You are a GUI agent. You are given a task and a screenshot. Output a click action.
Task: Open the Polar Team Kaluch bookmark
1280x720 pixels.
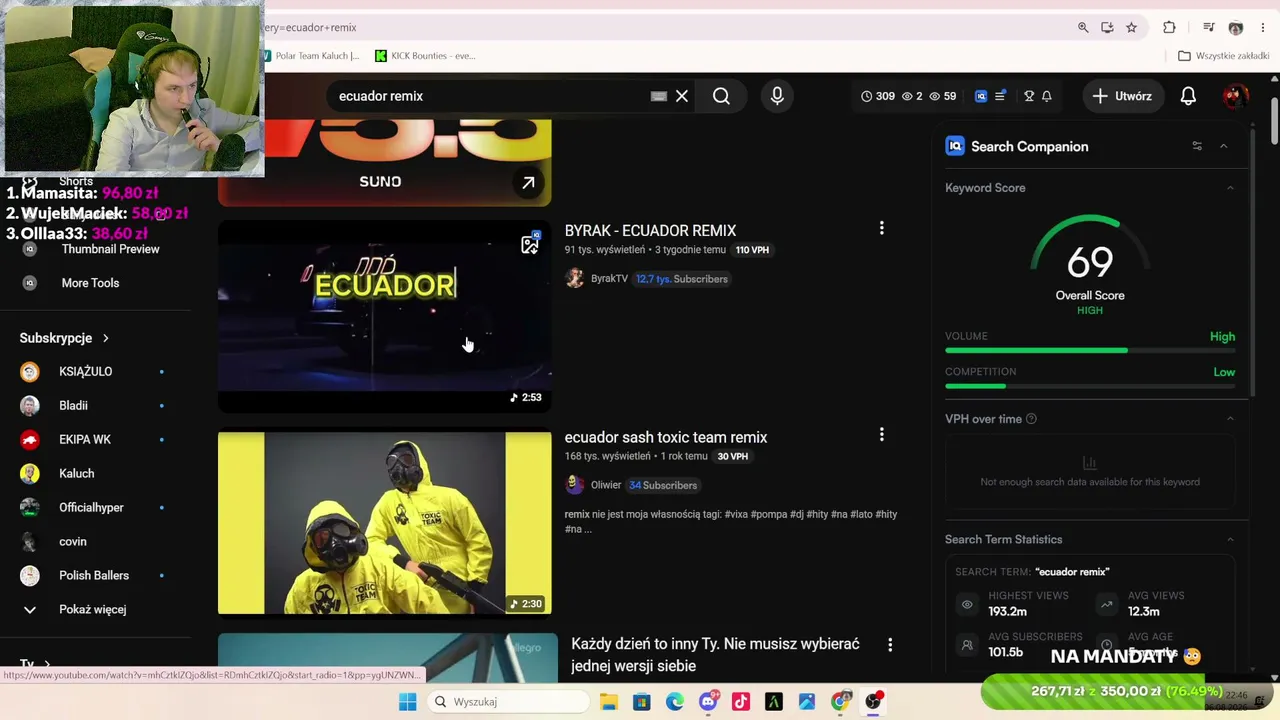pyautogui.click(x=313, y=56)
